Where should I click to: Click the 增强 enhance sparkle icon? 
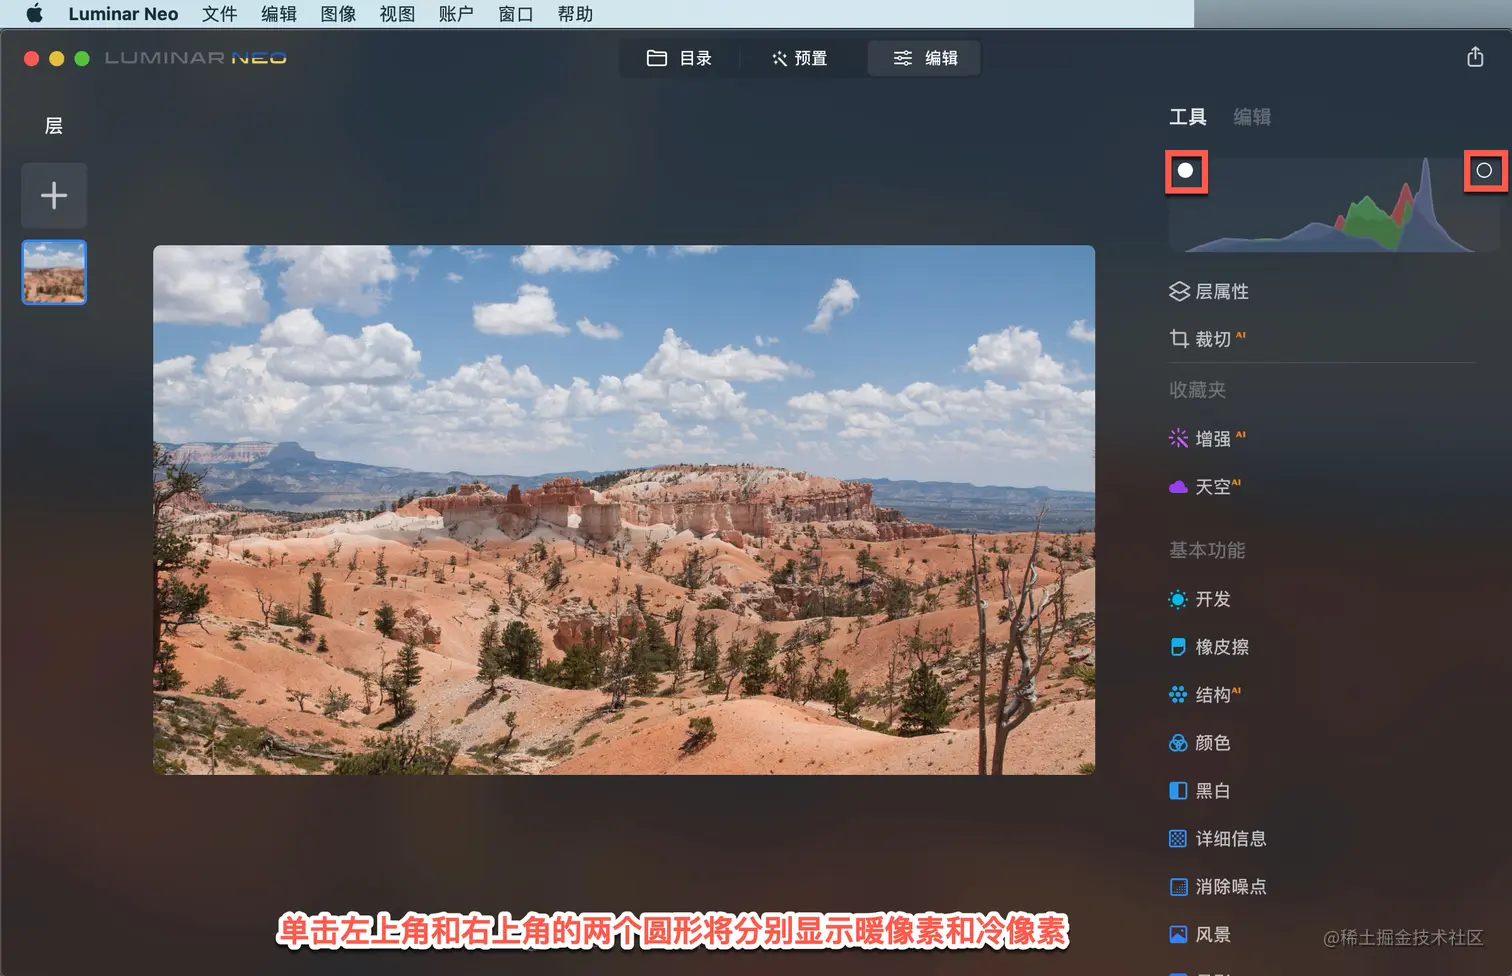(1179, 438)
